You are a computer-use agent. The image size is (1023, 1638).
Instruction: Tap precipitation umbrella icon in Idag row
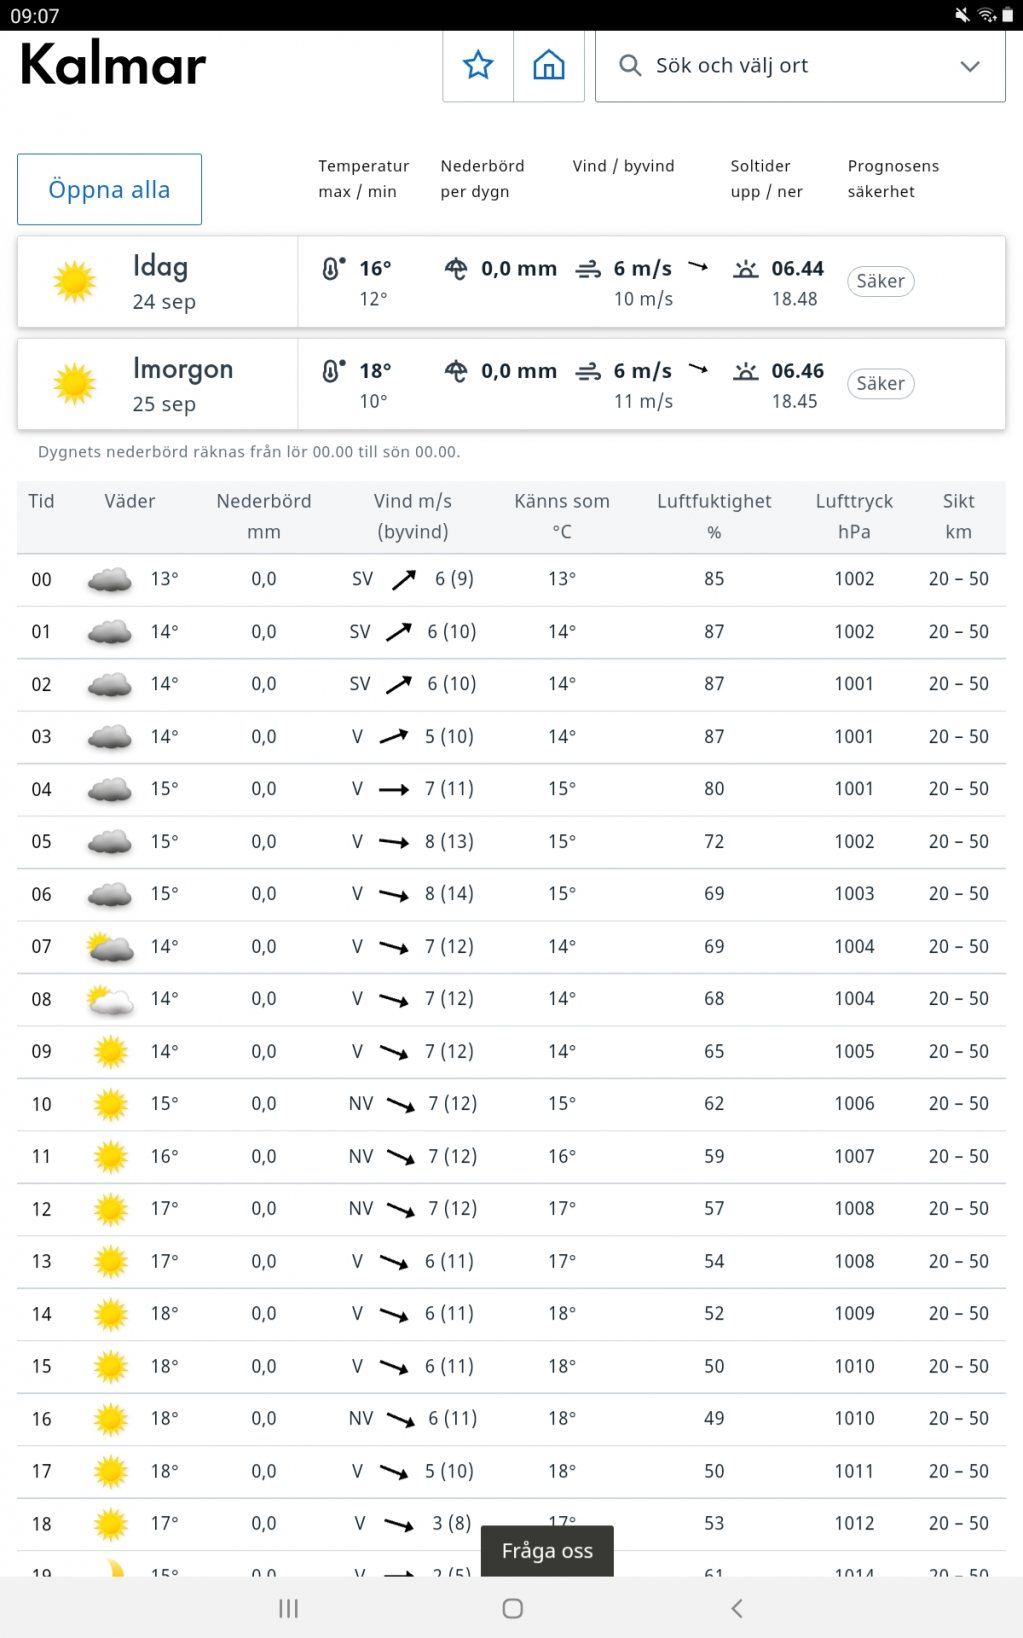point(456,268)
